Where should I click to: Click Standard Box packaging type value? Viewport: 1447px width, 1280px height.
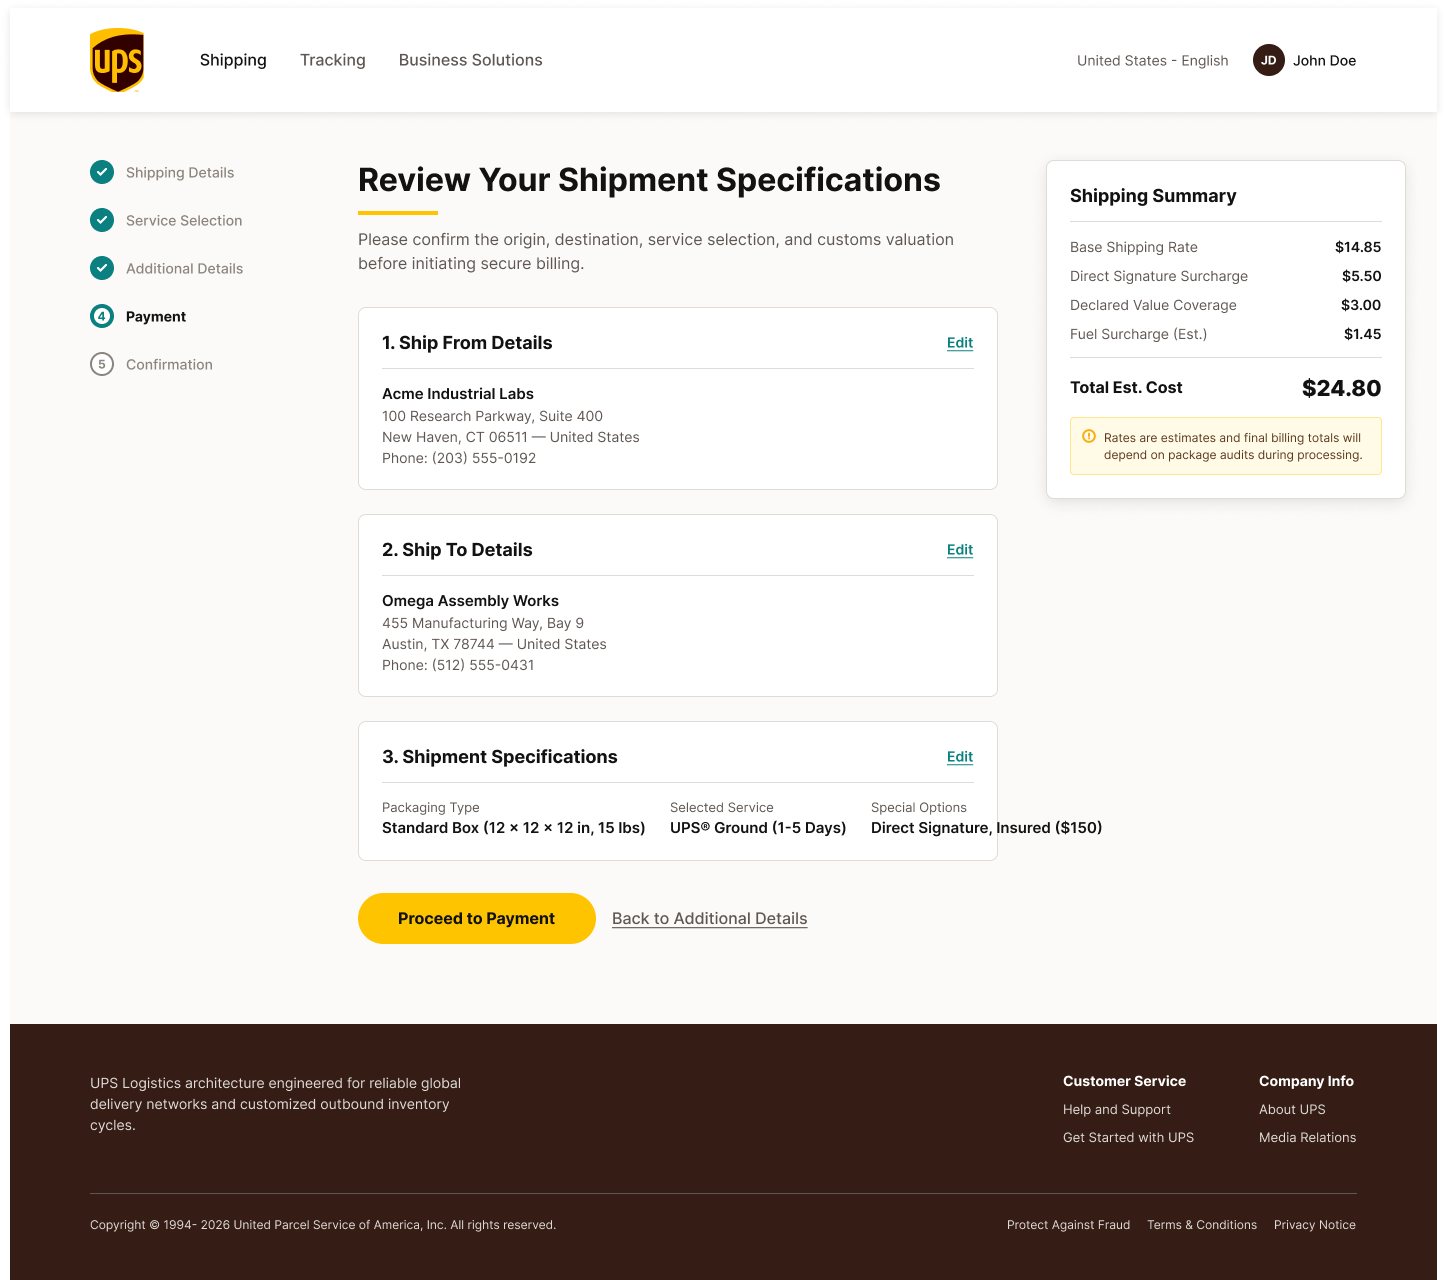pyautogui.click(x=514, y=827)
